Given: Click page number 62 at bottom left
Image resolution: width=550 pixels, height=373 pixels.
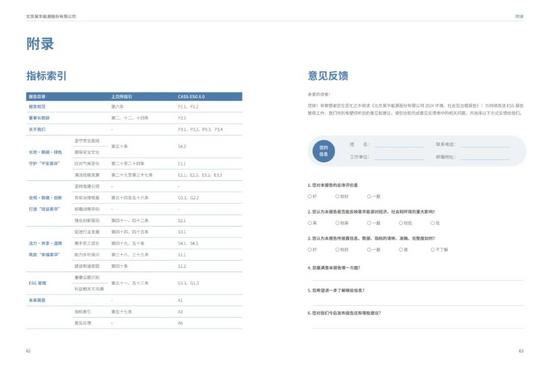Looking at the screenshot, I should coord(28,351).
